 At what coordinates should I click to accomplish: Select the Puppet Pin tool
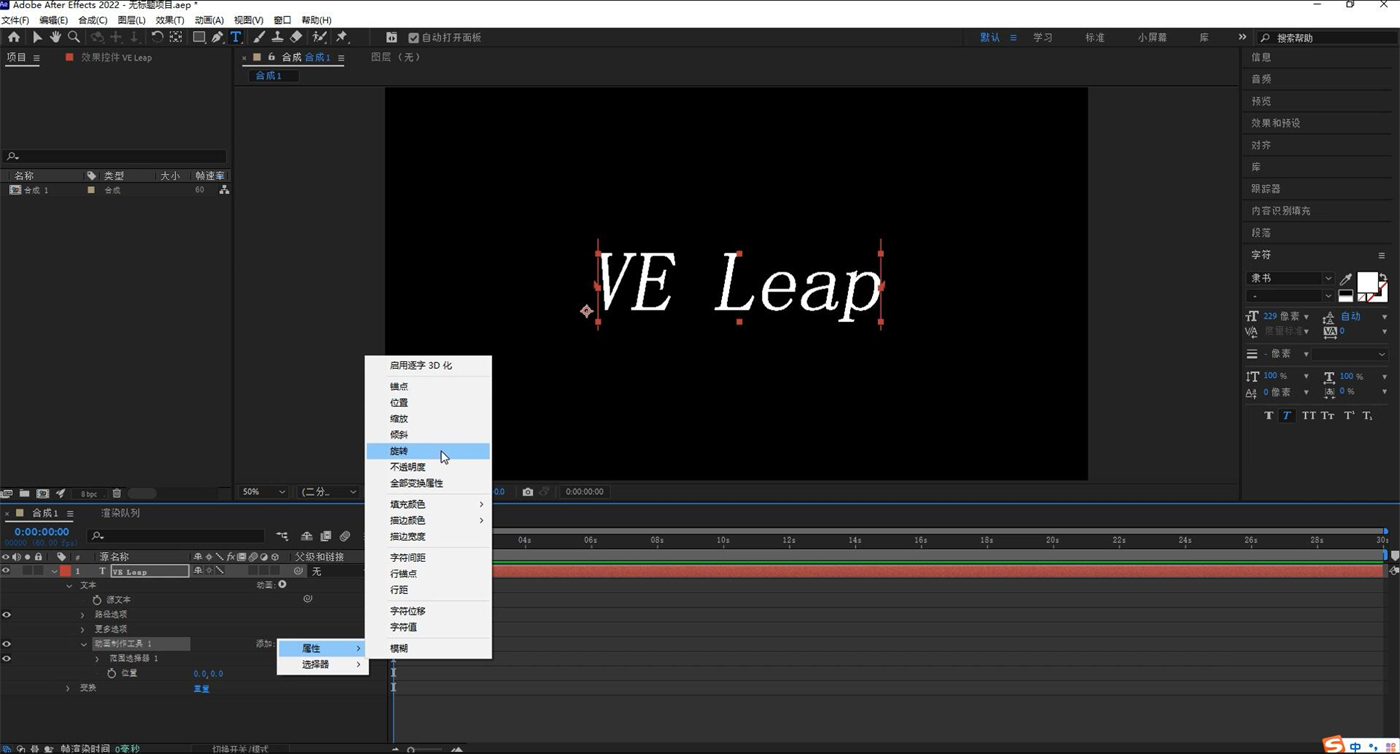coord(342,37)
